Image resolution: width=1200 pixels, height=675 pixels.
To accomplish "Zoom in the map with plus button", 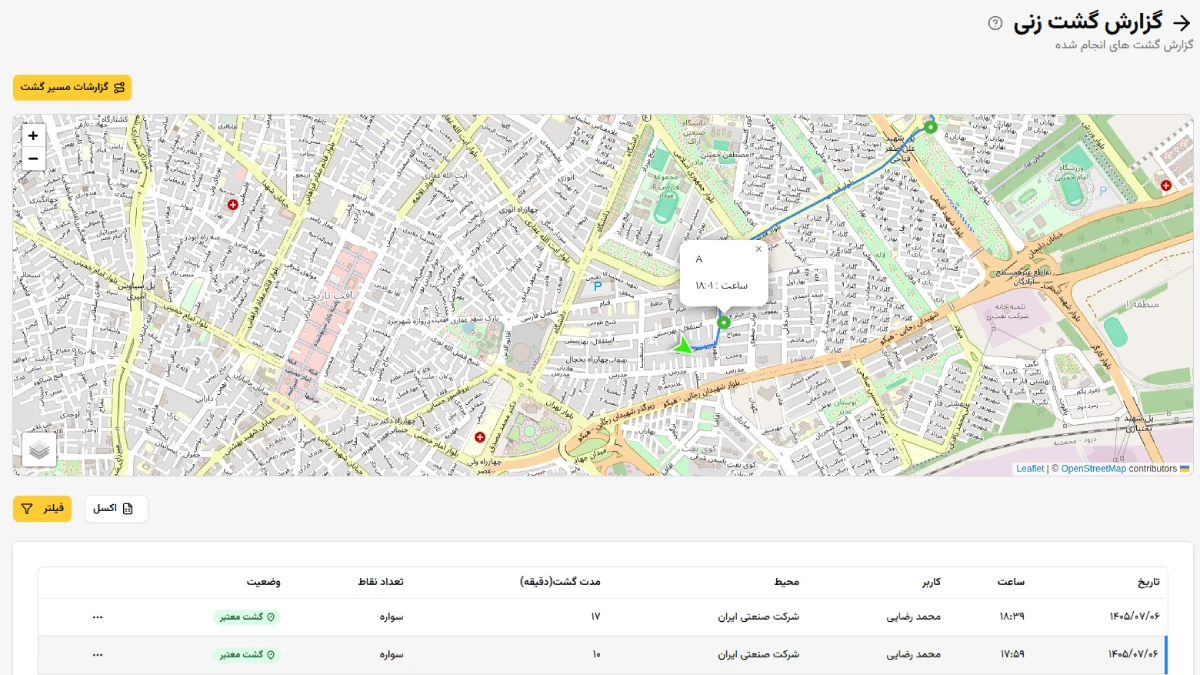I will pyautogui.click(x=33, y=136).
